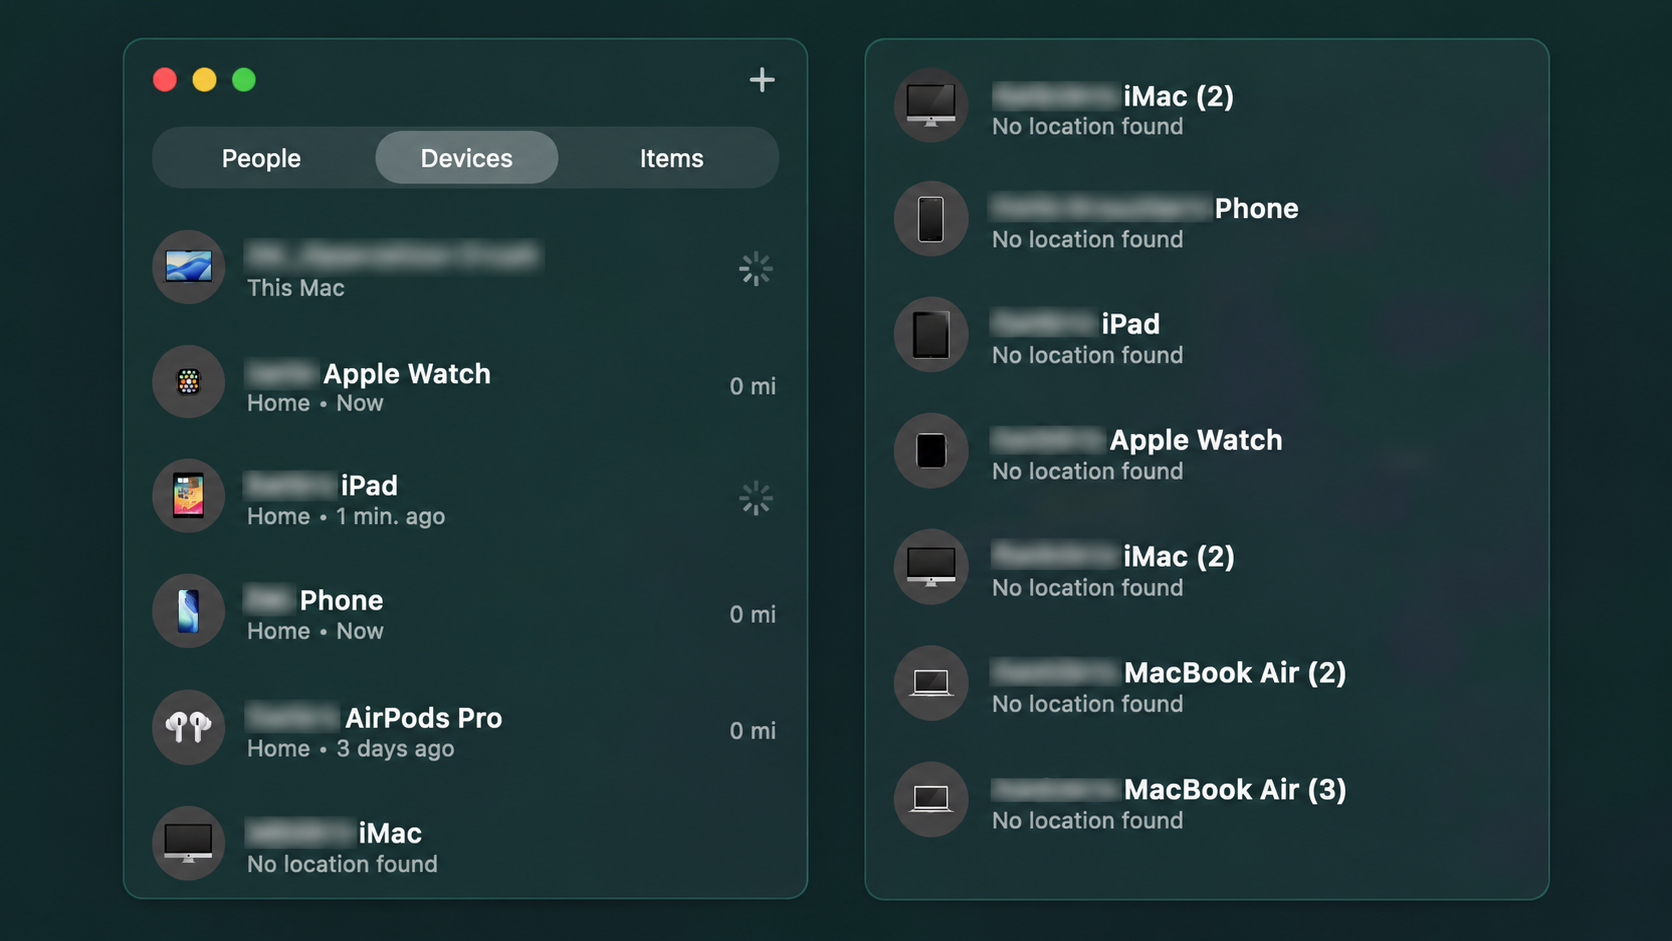
Task: Click the loading spinner beside iPad row
Action: click(x=756, y=498)
